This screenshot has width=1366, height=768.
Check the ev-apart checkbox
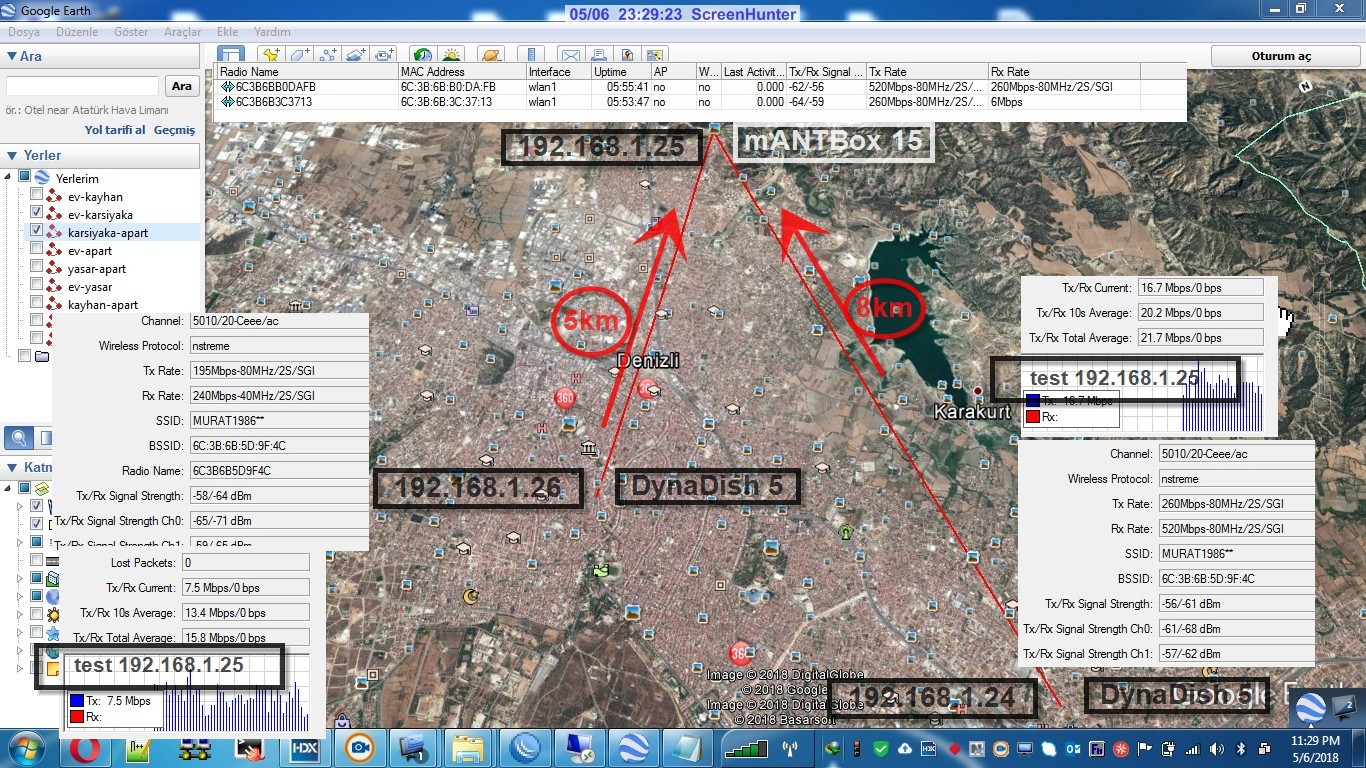click(x=37, y=250)
